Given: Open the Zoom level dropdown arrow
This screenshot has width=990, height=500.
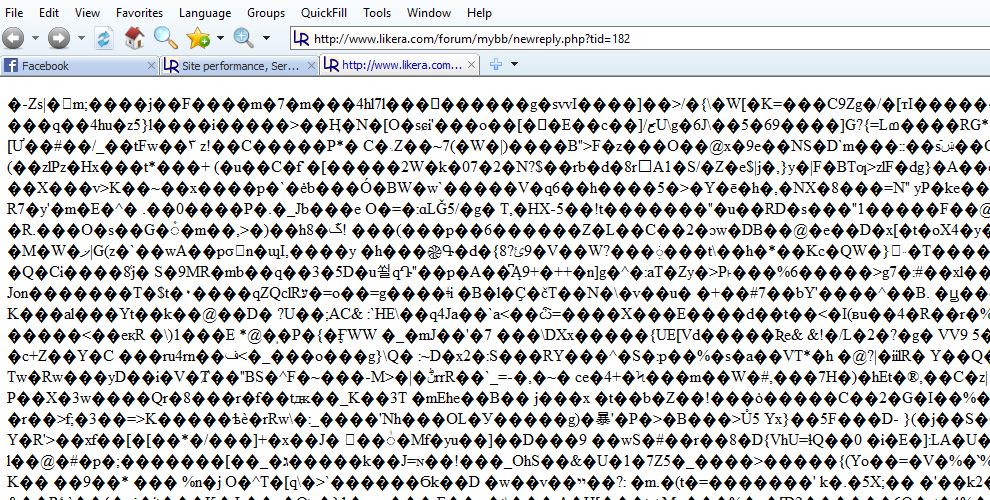Looking at the screenshot, I should pos(264,39).
